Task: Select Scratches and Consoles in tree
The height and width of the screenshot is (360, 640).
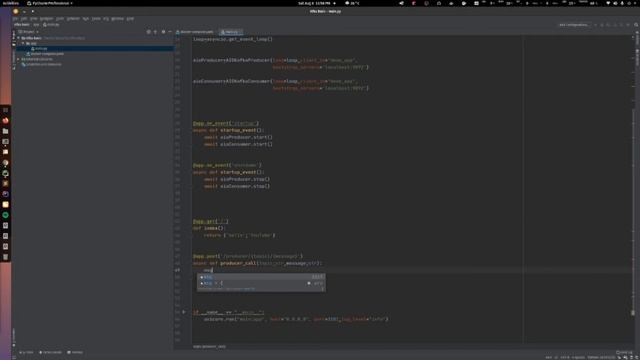Action: click(x=41, y=64)
